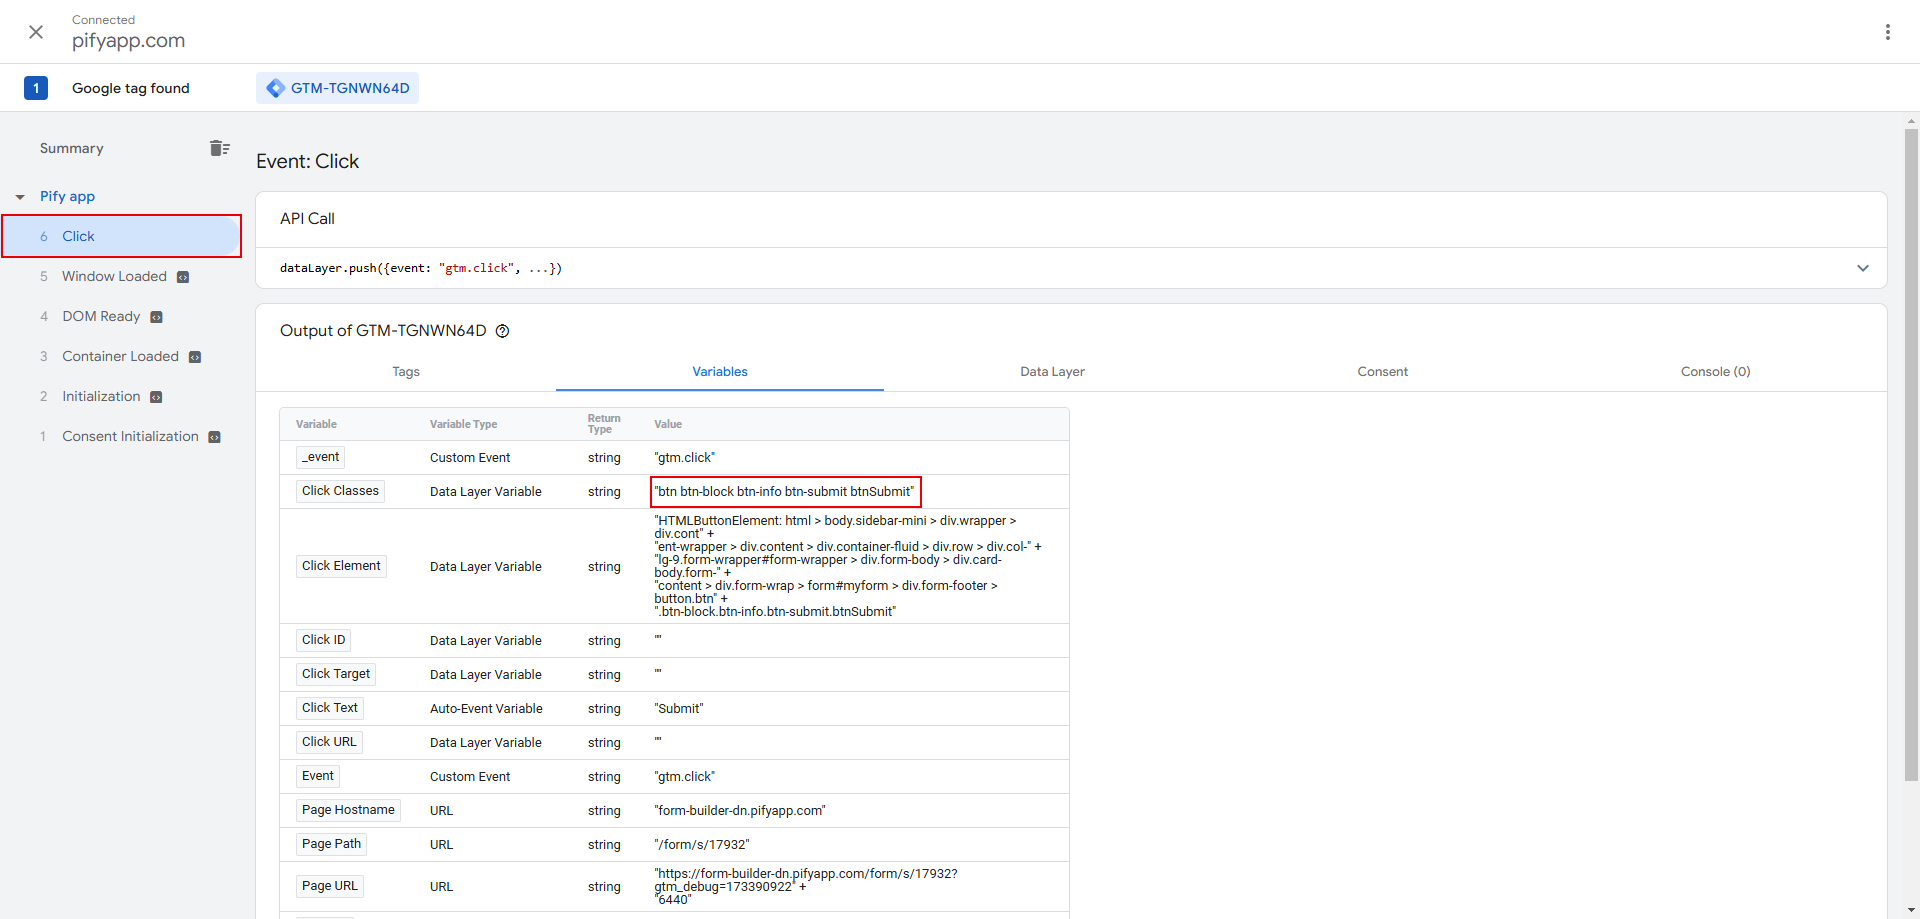1920x919 pixels.
Task: Switch to the Console (0) tab
Action: [x=1715, y=371]
